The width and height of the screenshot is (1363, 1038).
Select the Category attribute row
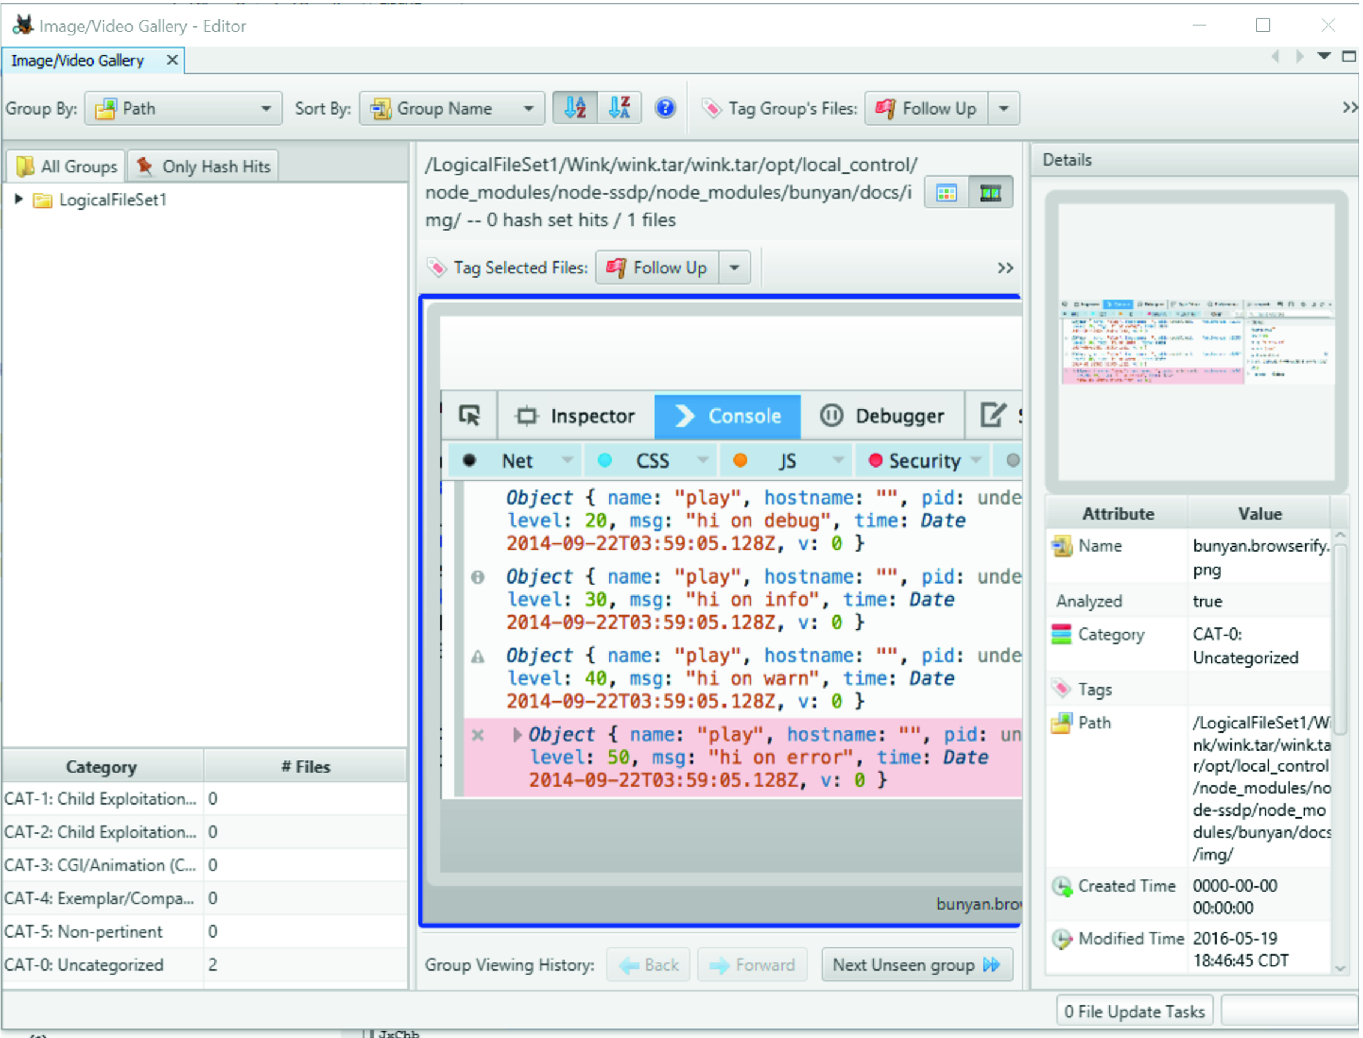tap(1189, 645)
